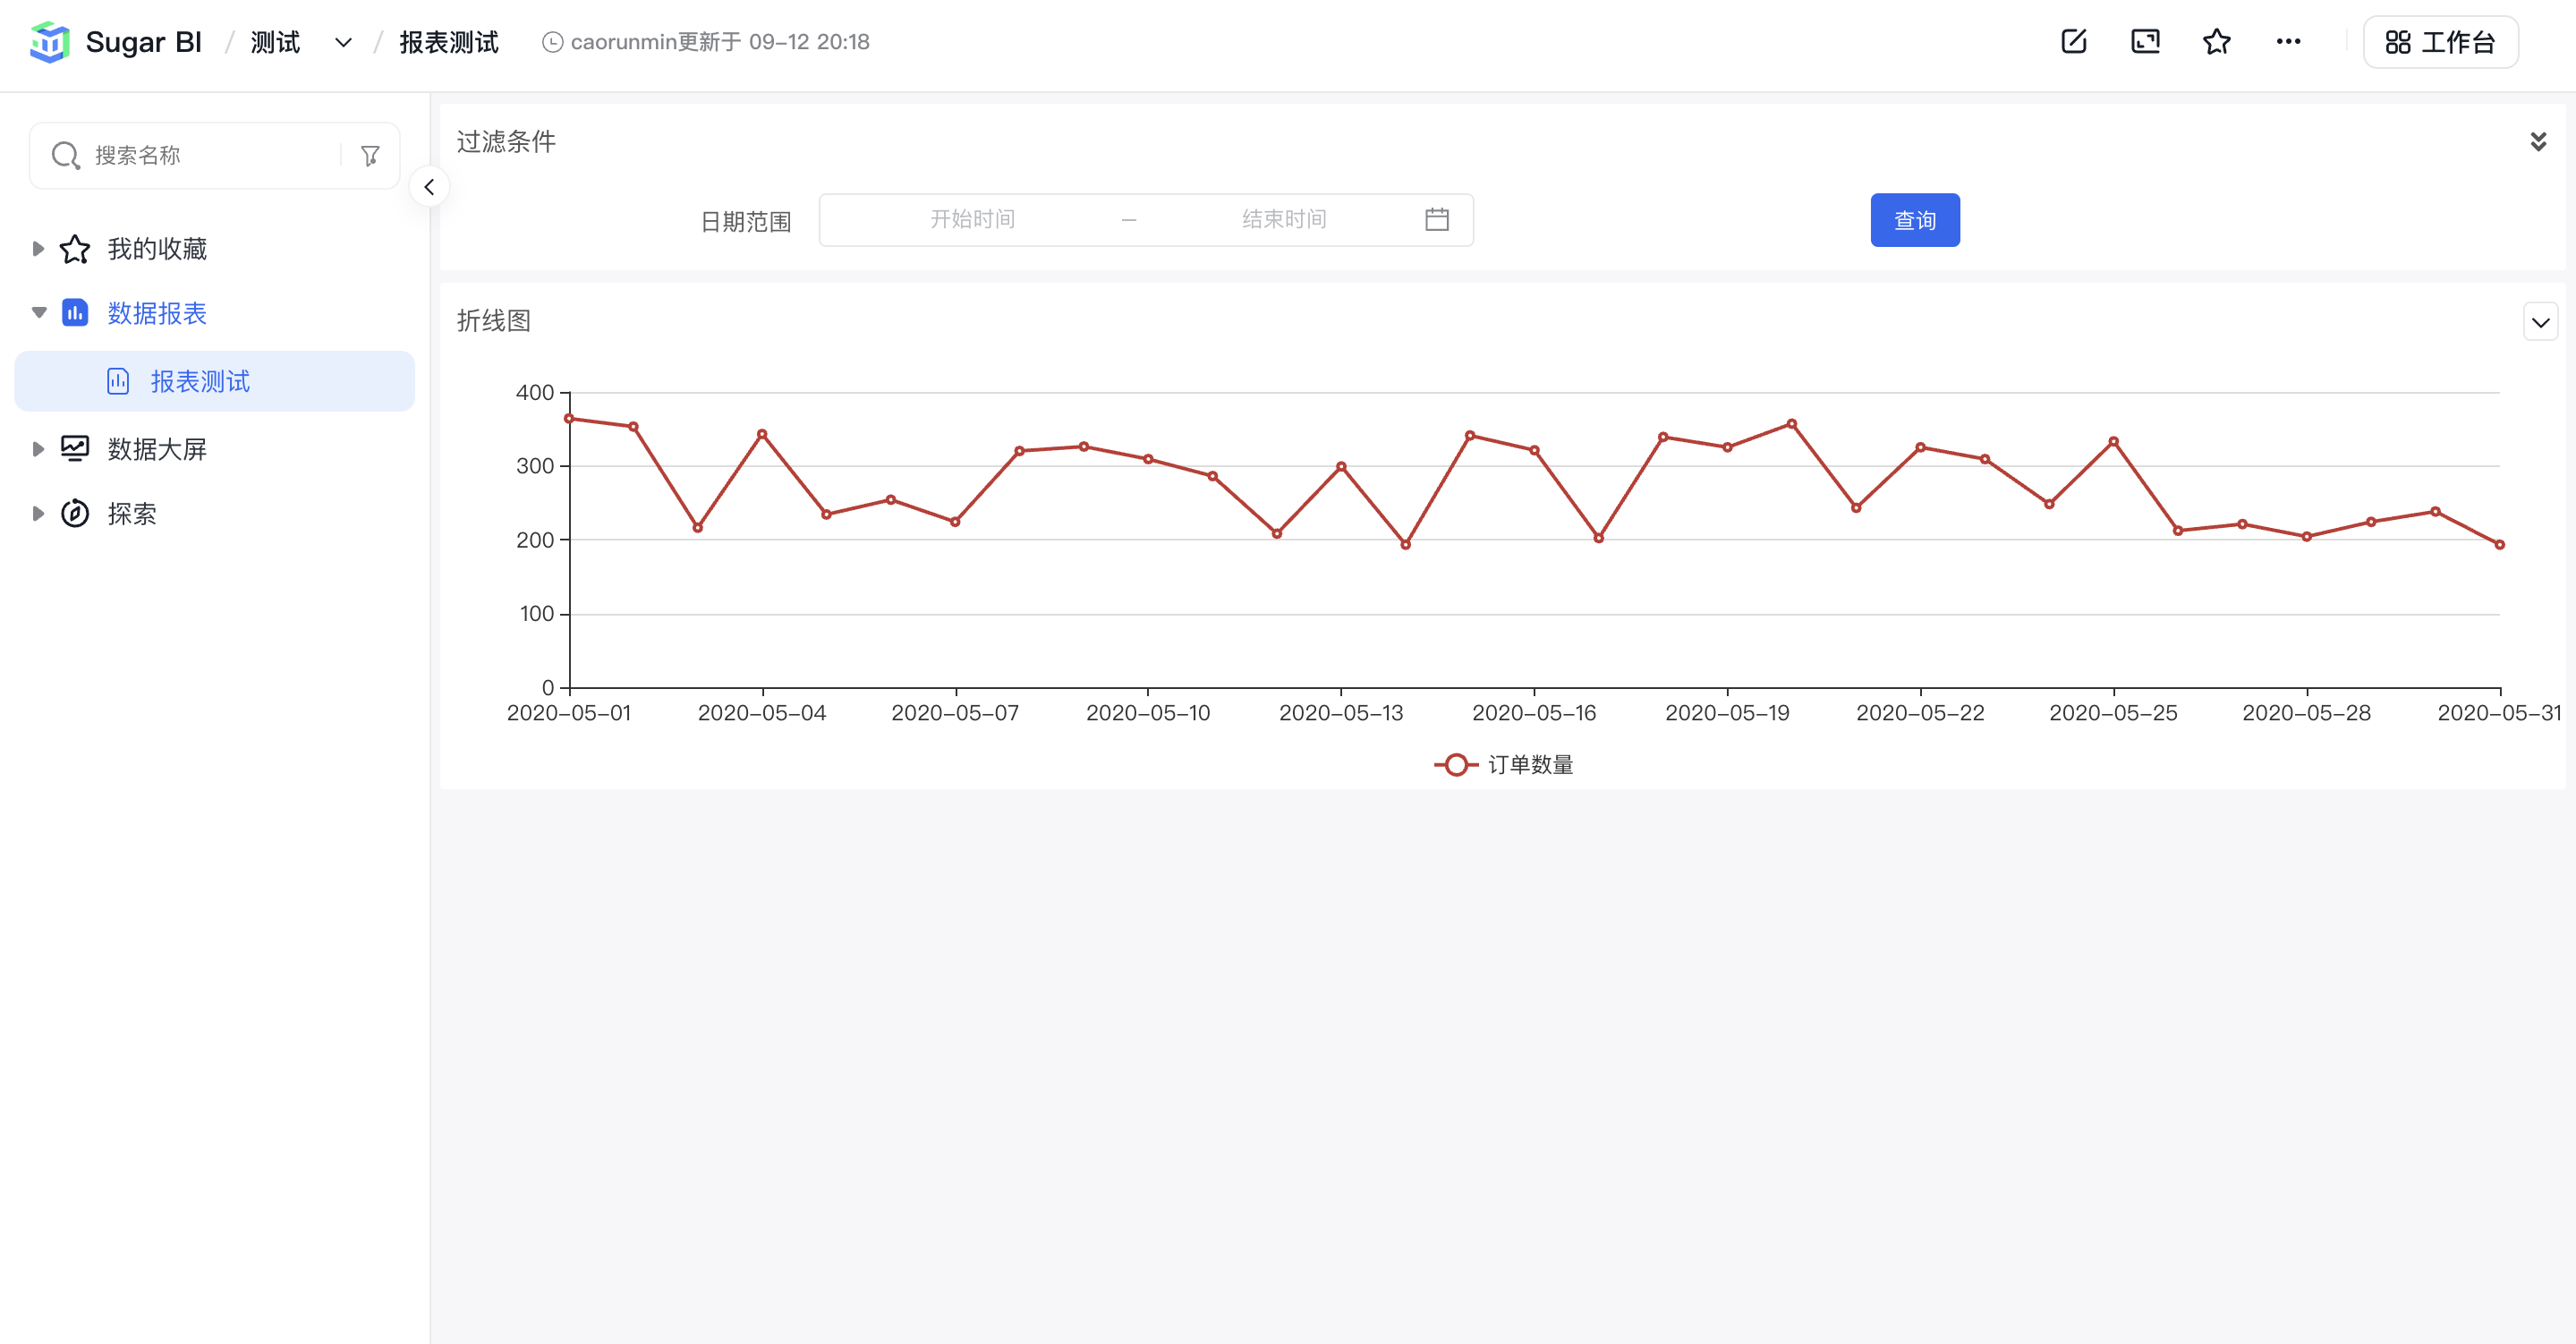This screenshot has height=1344, width=2576.
Task: Click the 结束时间 end date field
Action: click(x=1284, y=219)
